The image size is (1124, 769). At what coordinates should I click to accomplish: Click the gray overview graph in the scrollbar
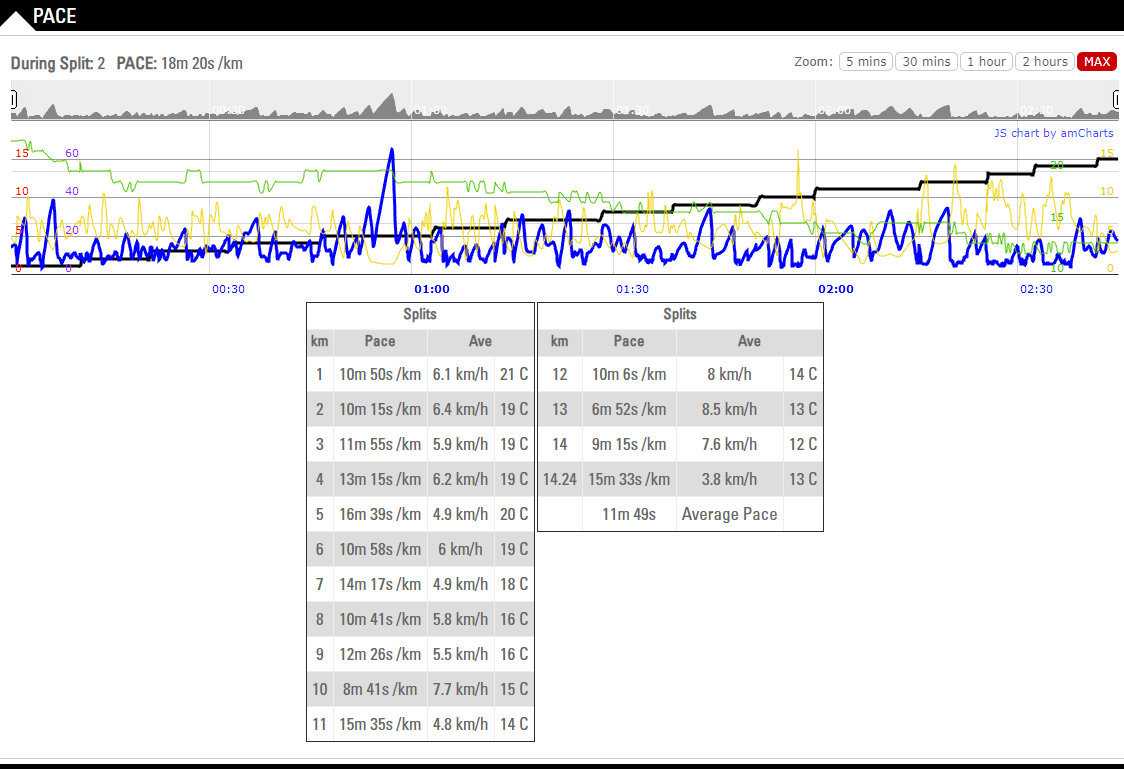(x=560, y=107)
